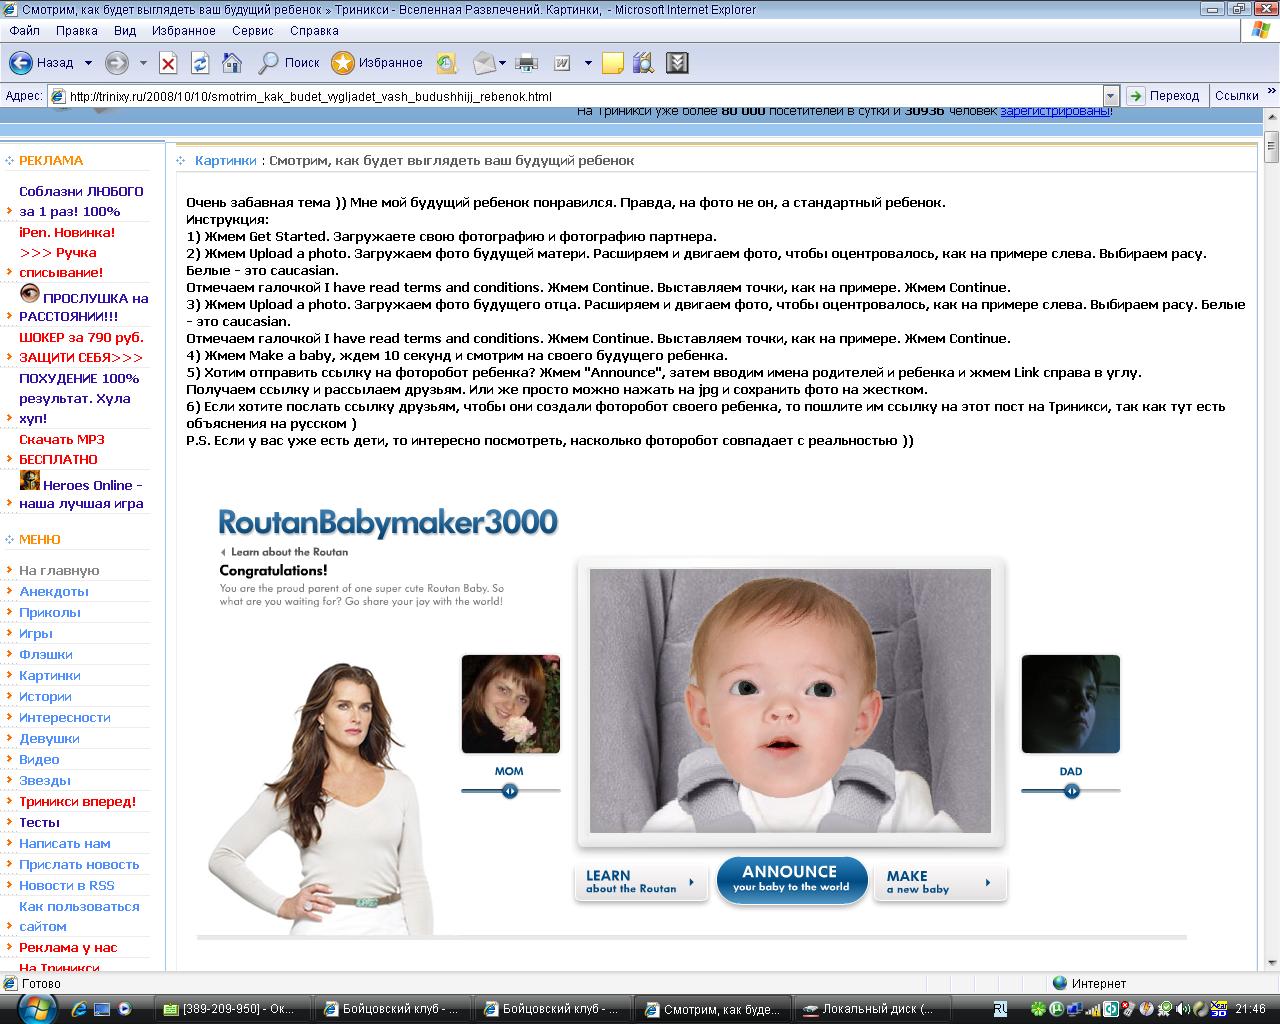The image size is (1280, 1024).
Task: Expand the Mail button dropdown arrow
Action: [502, 63]
